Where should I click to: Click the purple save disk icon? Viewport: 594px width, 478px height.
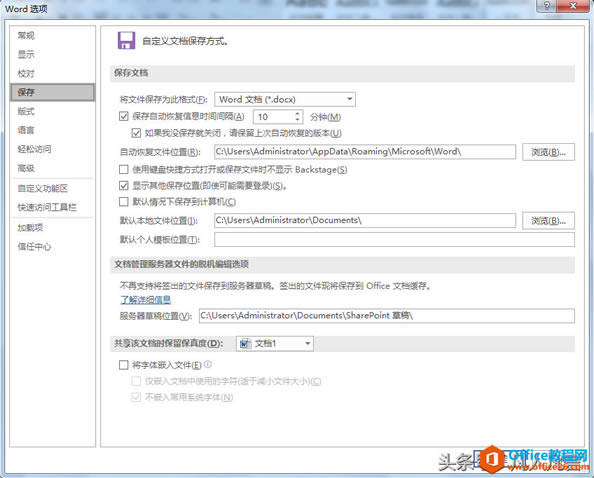126,41
